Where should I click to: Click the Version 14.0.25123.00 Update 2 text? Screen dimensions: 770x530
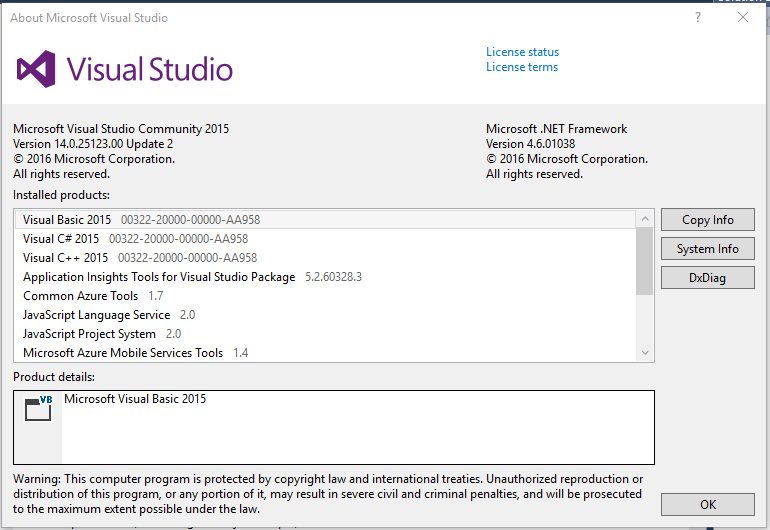click(x=93, y=144)
